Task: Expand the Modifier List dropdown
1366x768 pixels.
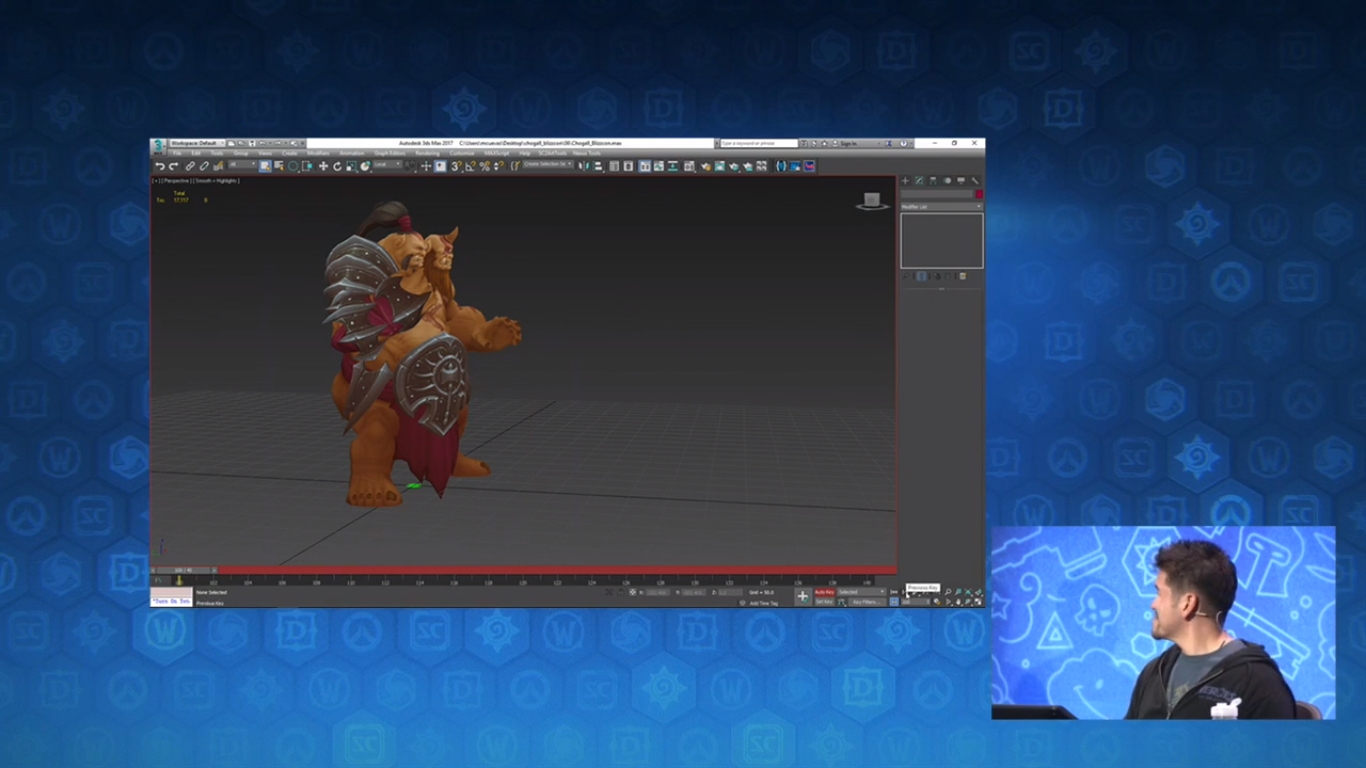Action: click(x=941, y=207)
